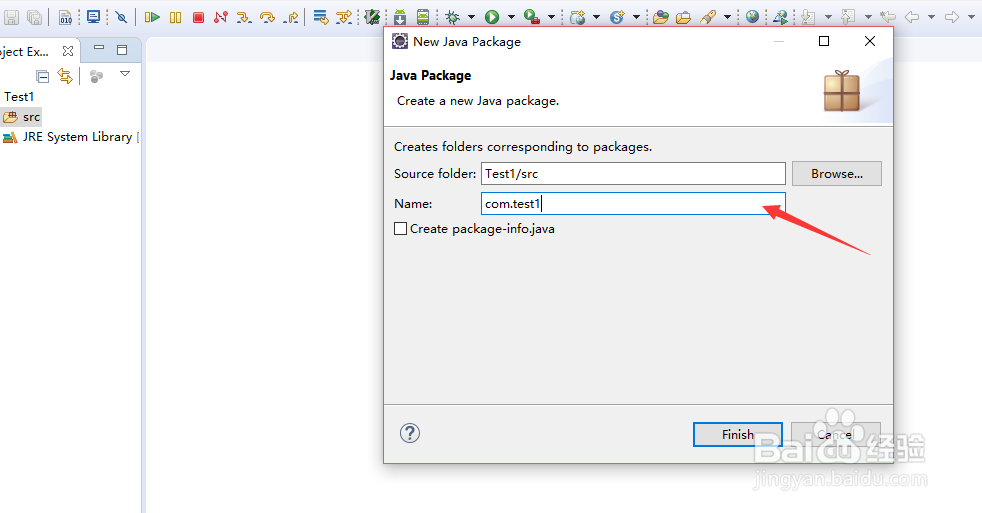Close the New Java Package dialog

point(870,41)
